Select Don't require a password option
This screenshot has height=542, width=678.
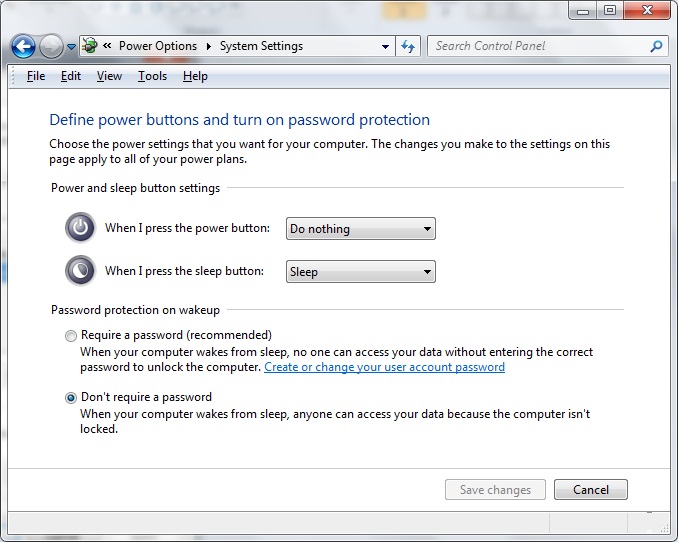tap(71, 398)
